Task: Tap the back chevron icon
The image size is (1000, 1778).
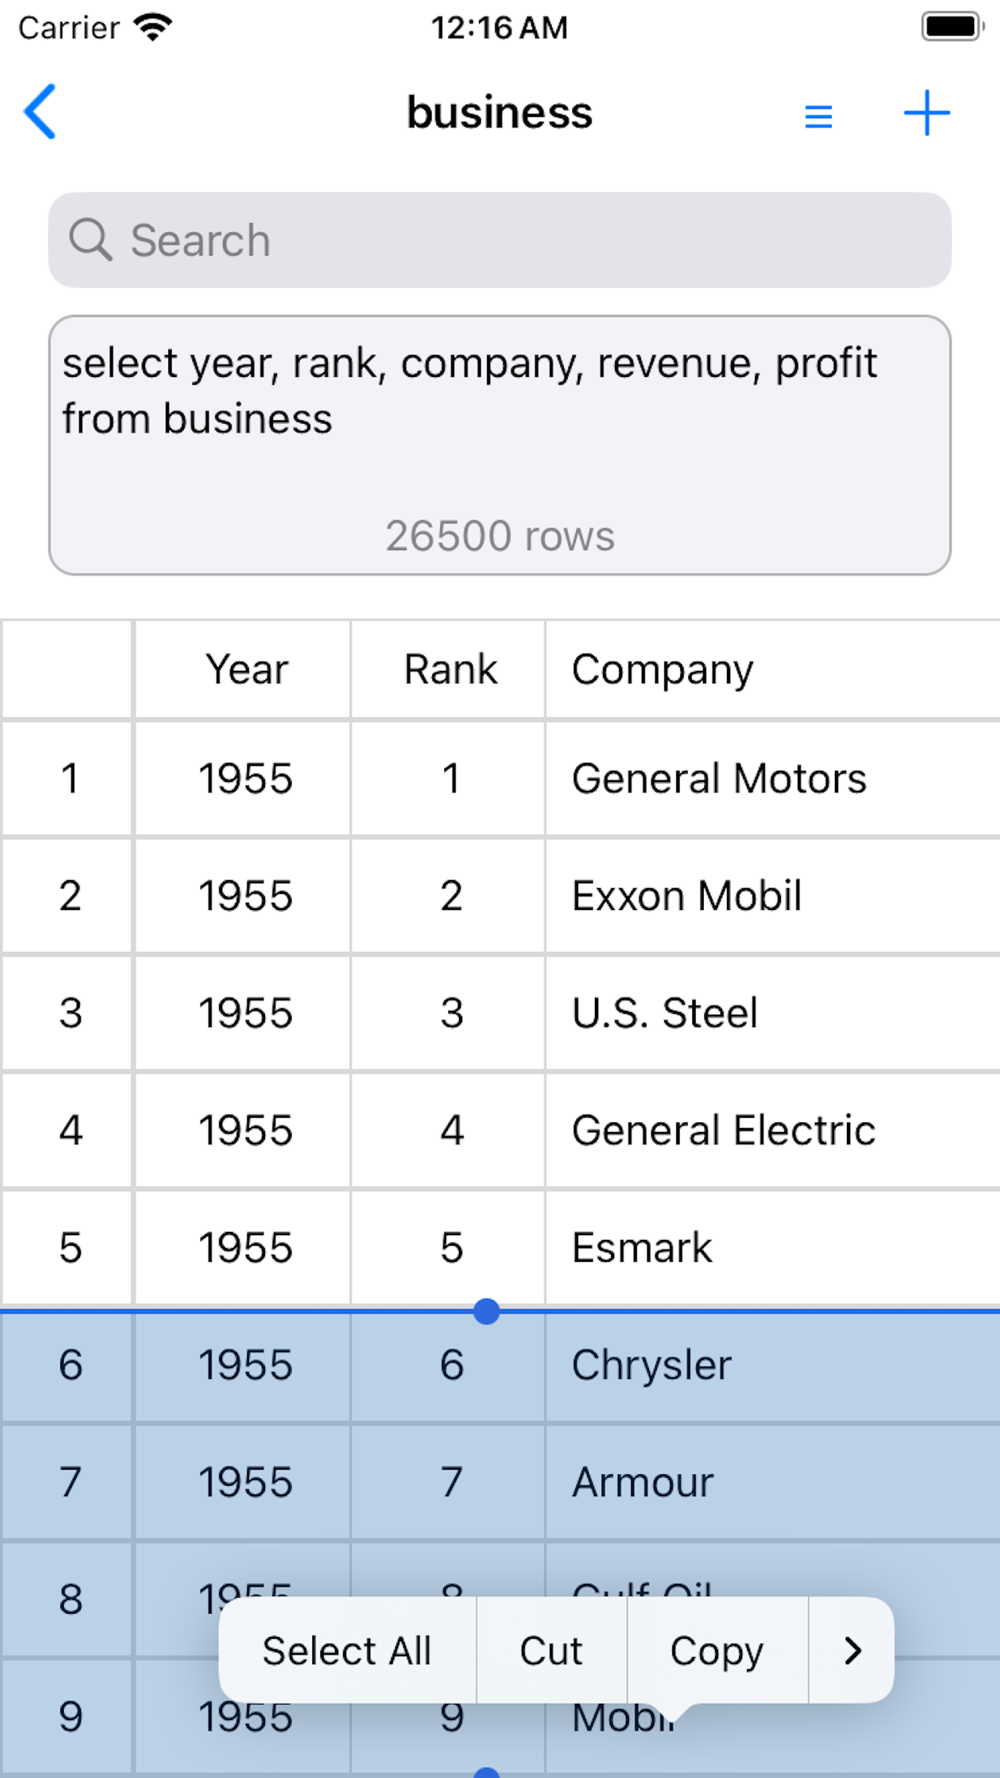Action: 40,112
